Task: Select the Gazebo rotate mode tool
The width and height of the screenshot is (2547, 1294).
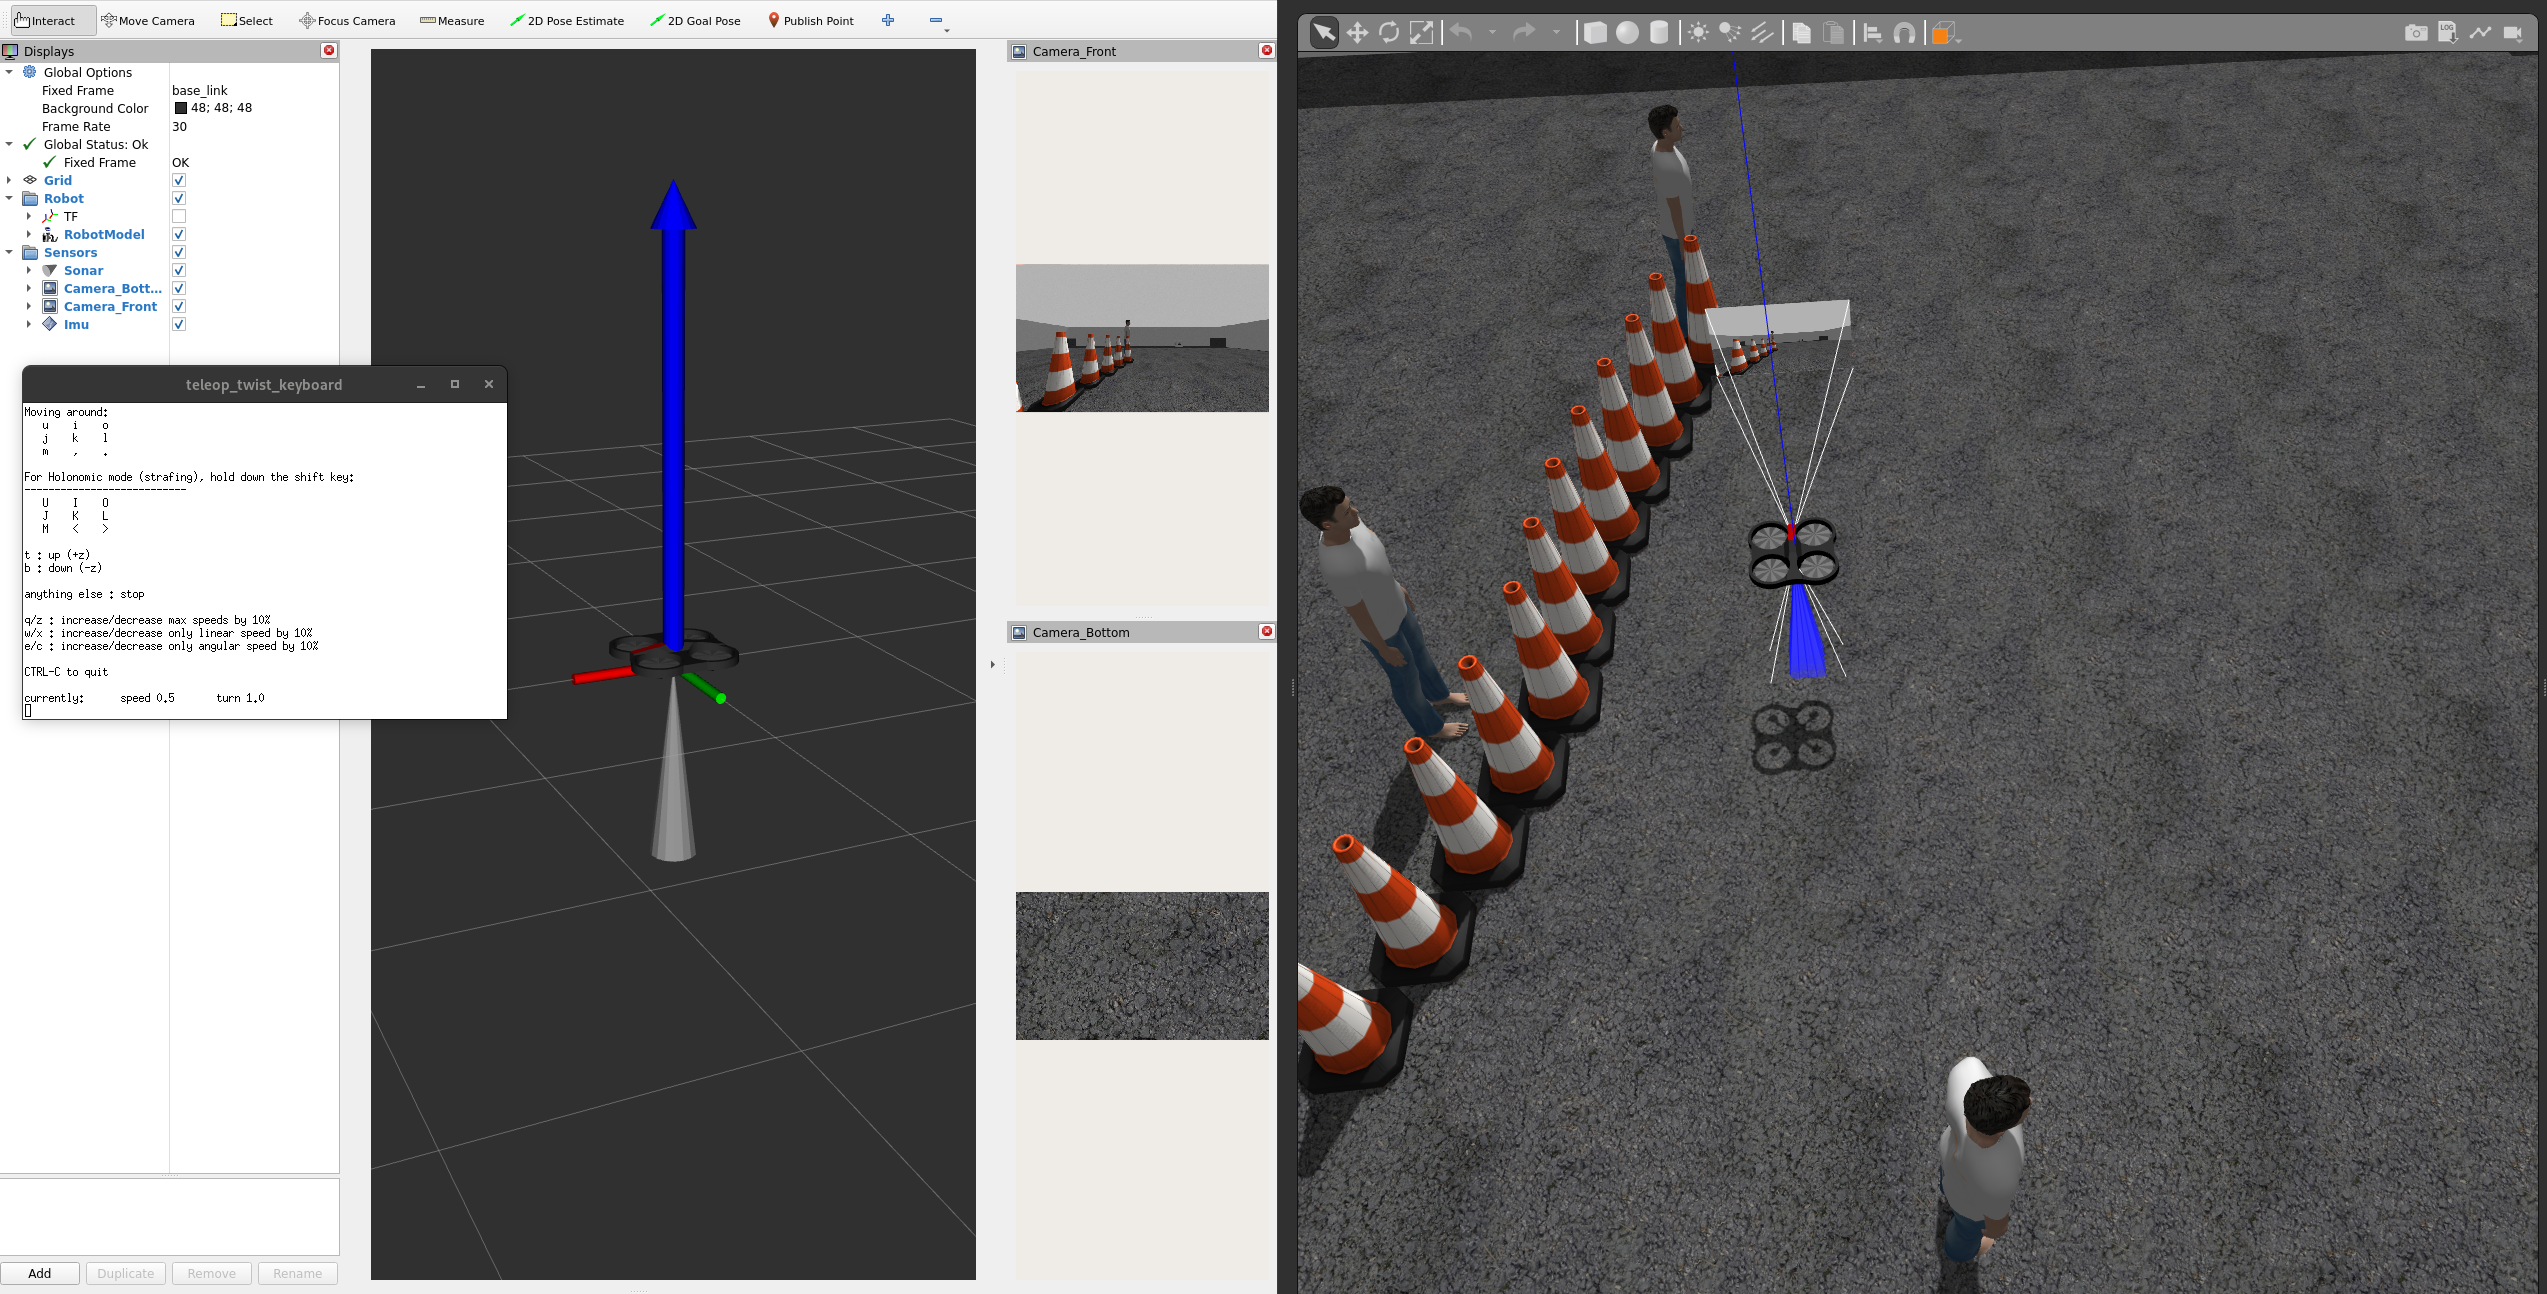Action: pos(1389,33)
